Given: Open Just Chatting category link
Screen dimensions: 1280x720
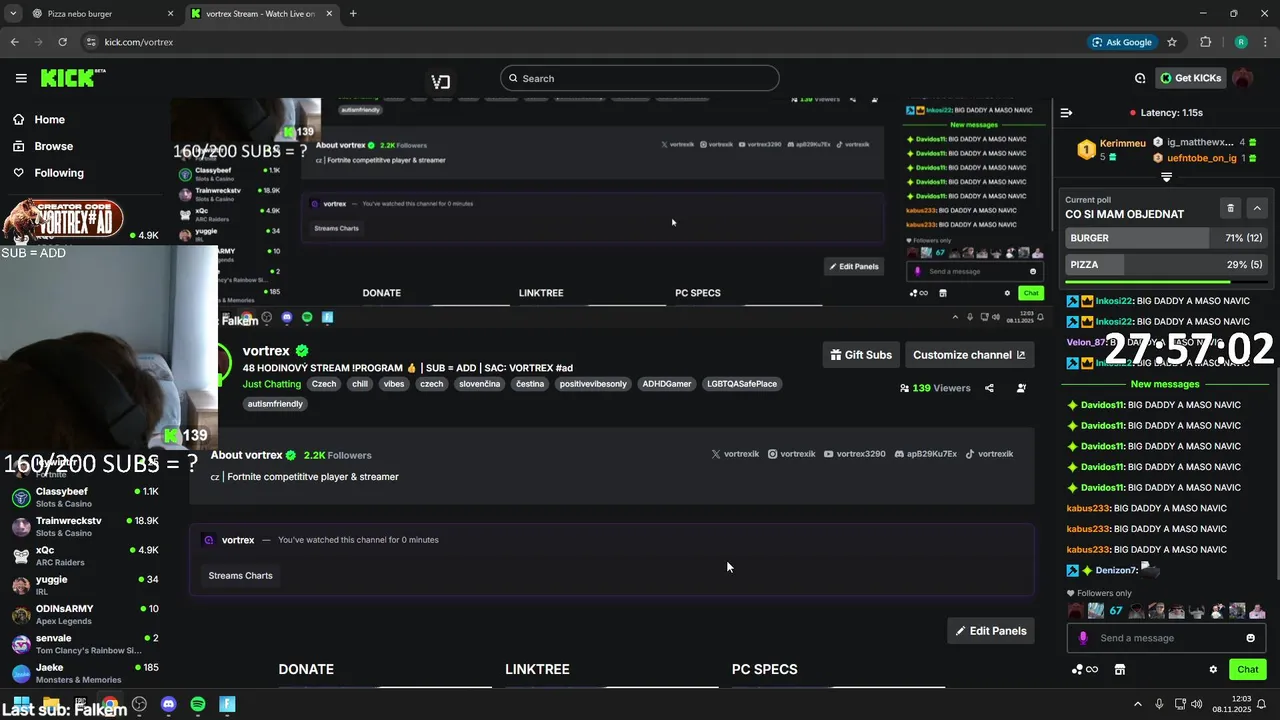Looking at the screenshot, I should click(272, 384).
